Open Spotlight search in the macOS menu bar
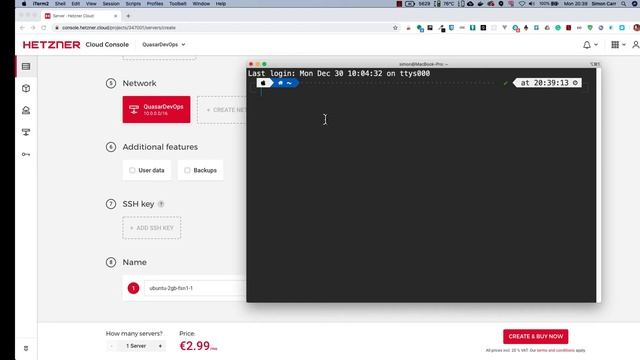The height and width of the screenshot is (360, 640). pyautogui.click(x=623, y=4)
